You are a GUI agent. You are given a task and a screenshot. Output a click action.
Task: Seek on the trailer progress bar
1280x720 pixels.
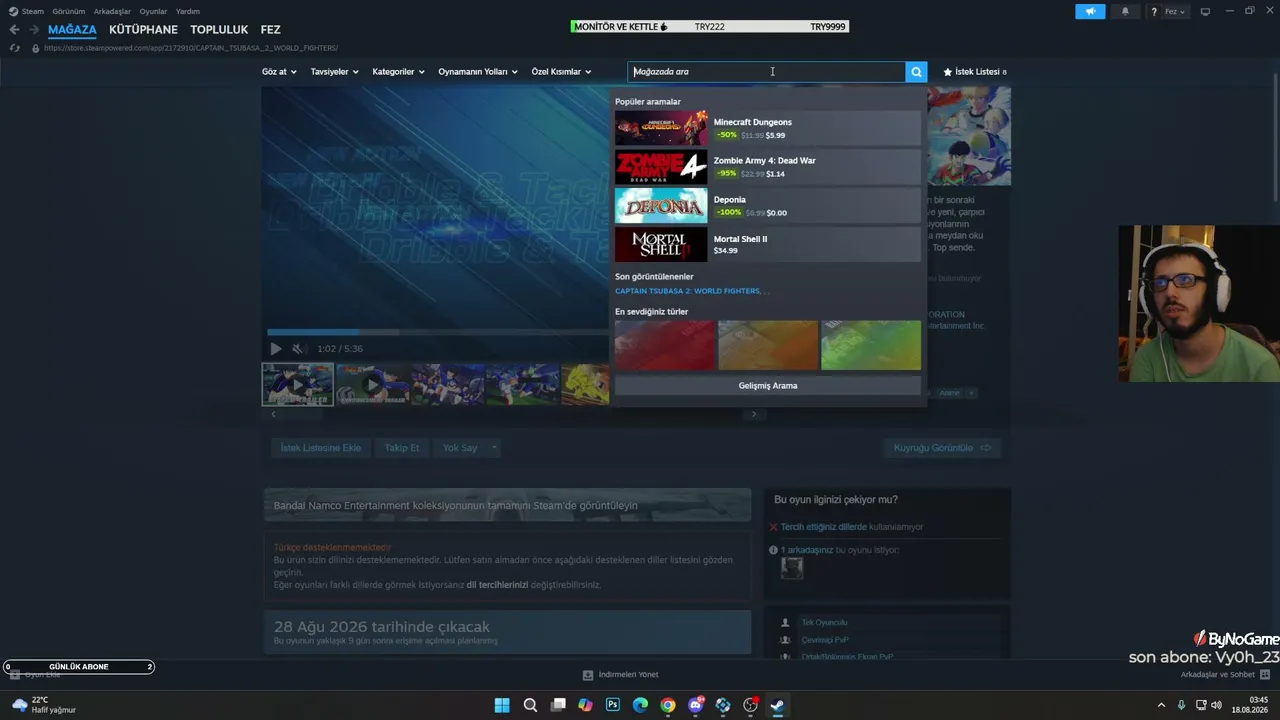437,332
